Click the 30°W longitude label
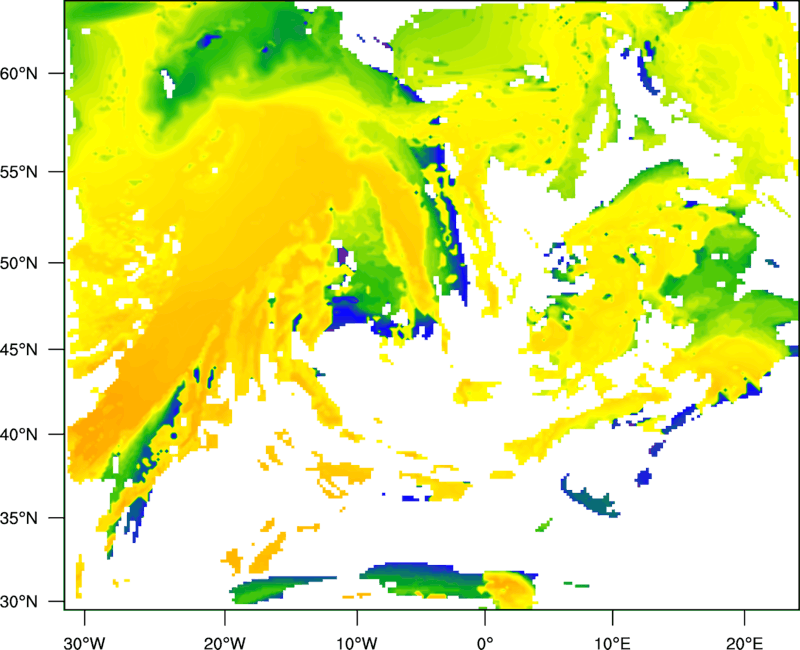 (x=85, y=643)
